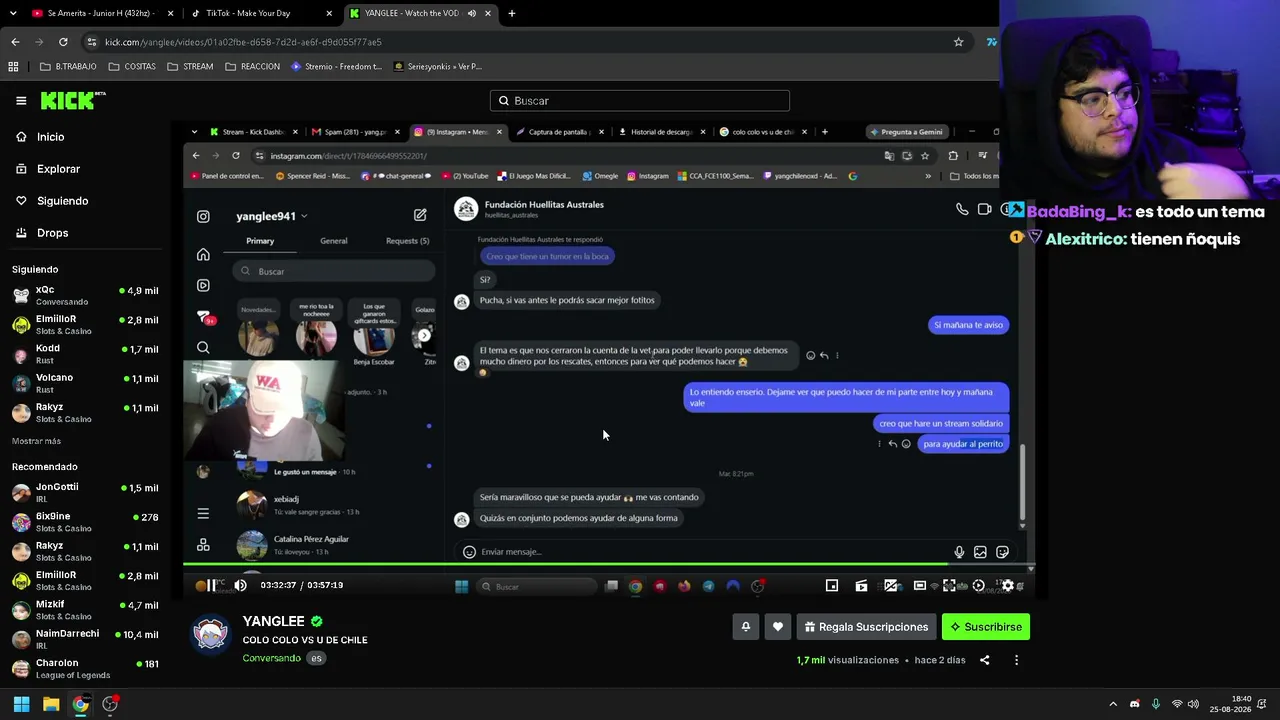The width and height of the screenshot is (1280, 720).
Task: Click the Instagram voice message microphone in stream
Action: (959, 552)
